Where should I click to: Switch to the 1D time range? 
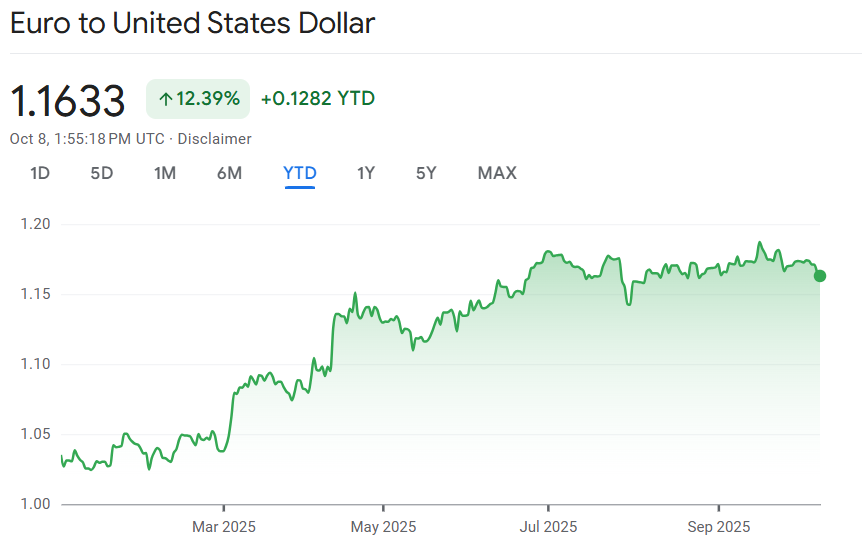click(x=40, y=173)
